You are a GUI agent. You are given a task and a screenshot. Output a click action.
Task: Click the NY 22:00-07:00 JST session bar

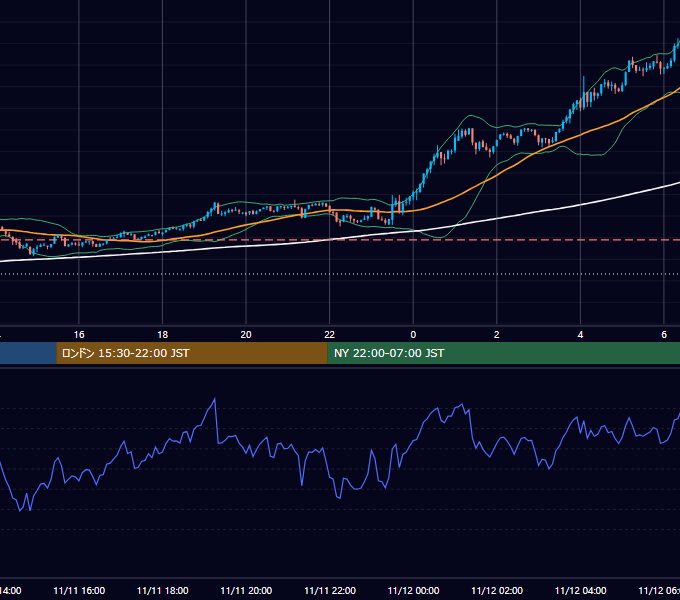tap(503, 353)
